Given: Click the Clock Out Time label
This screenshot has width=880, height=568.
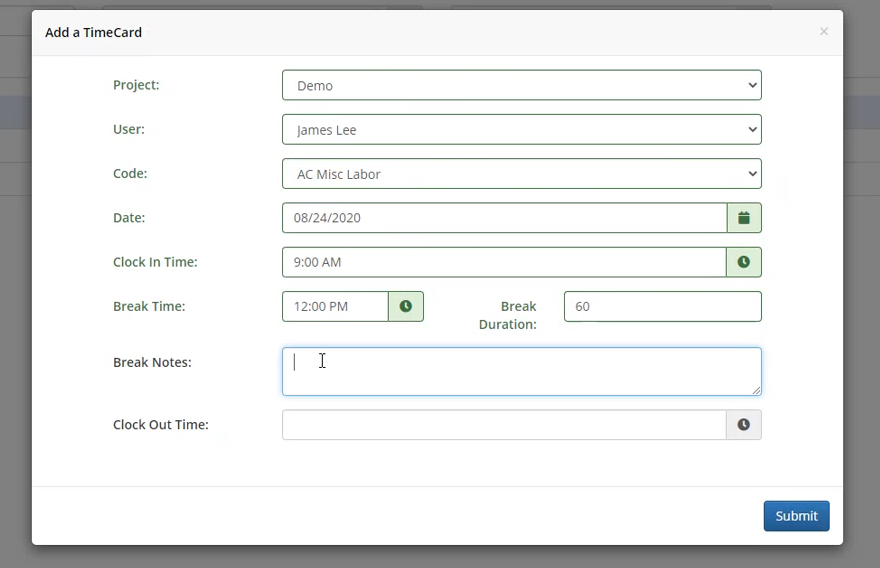Looking at the screenshot, I should (x=160, y=424).
